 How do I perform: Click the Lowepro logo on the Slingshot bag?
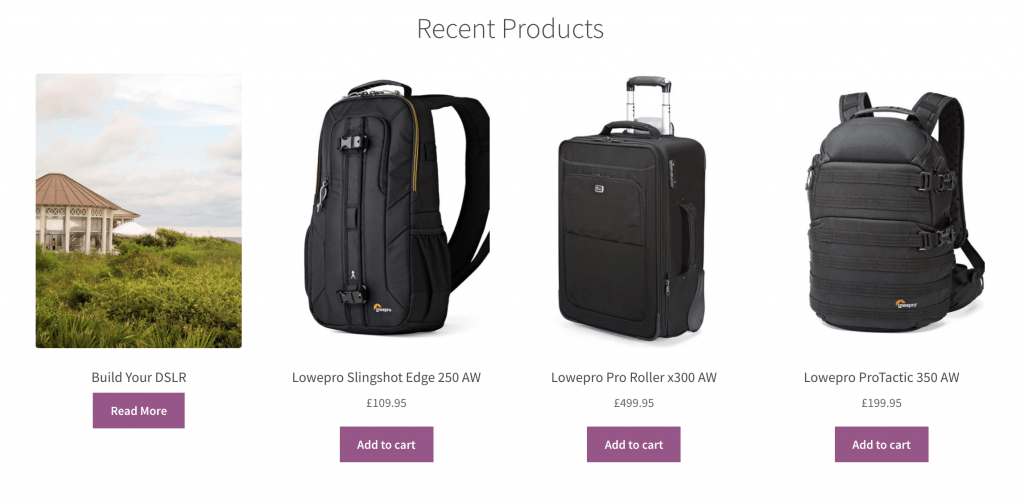[383, 307]
